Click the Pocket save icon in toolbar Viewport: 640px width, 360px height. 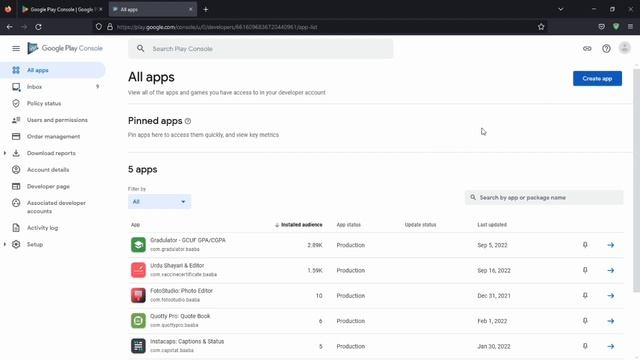[x=601, y=27]
